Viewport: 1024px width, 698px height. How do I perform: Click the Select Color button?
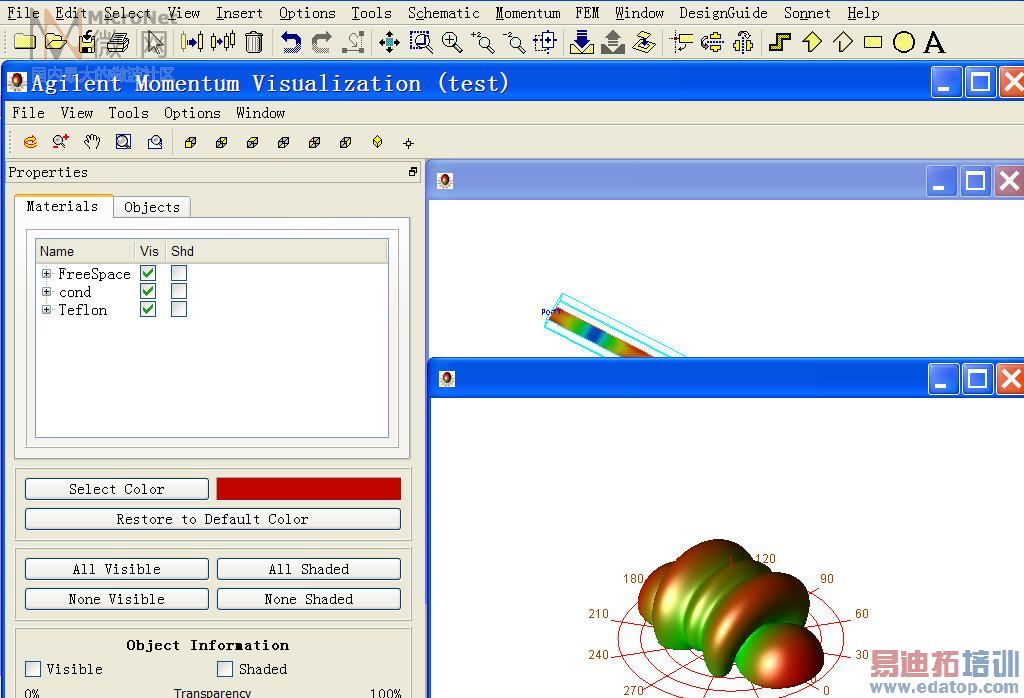(x=117, y=489)
